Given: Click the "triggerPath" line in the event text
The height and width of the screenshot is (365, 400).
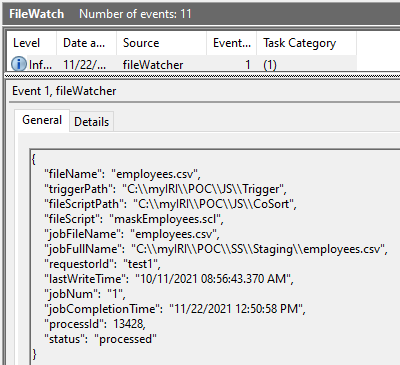Looking at the screenshot, I should click(x=166, y=189).
